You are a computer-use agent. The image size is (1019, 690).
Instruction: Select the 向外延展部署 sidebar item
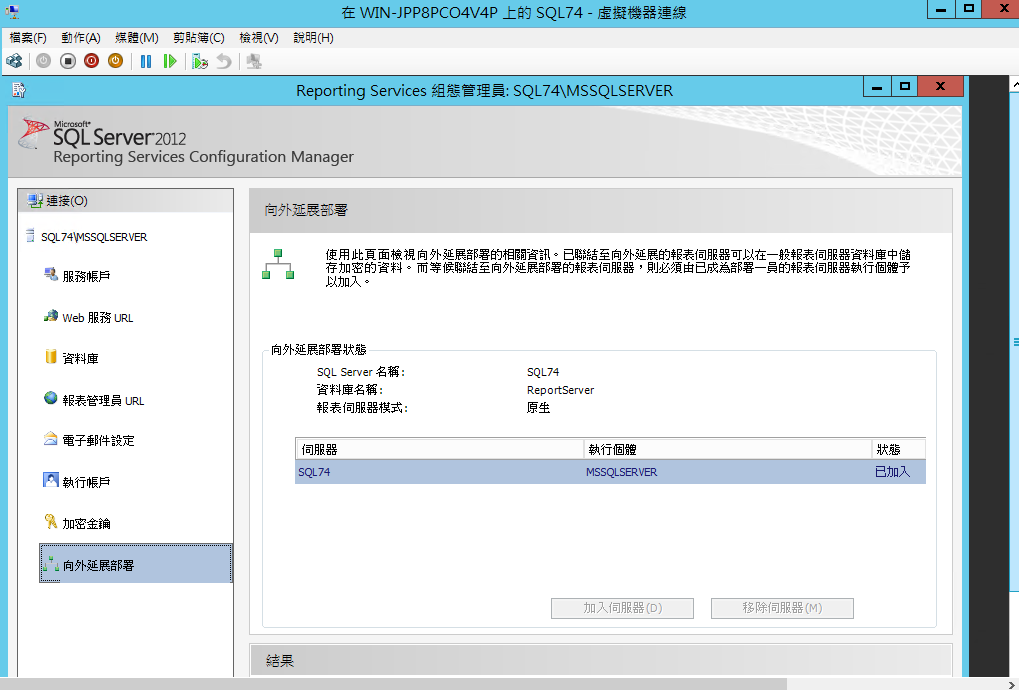click(136, 564)
